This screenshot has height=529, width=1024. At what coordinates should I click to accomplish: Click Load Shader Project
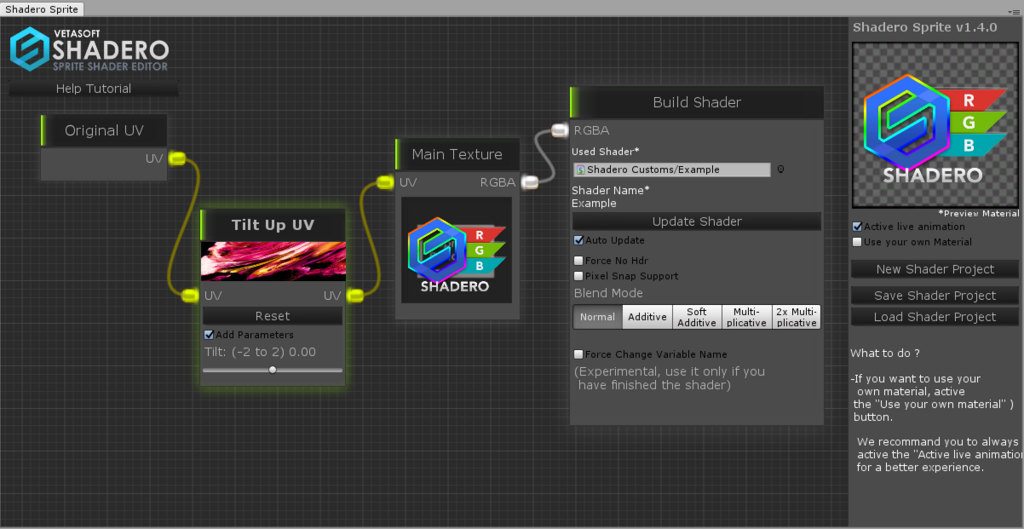pyautogui.click(x=935, y=317)
